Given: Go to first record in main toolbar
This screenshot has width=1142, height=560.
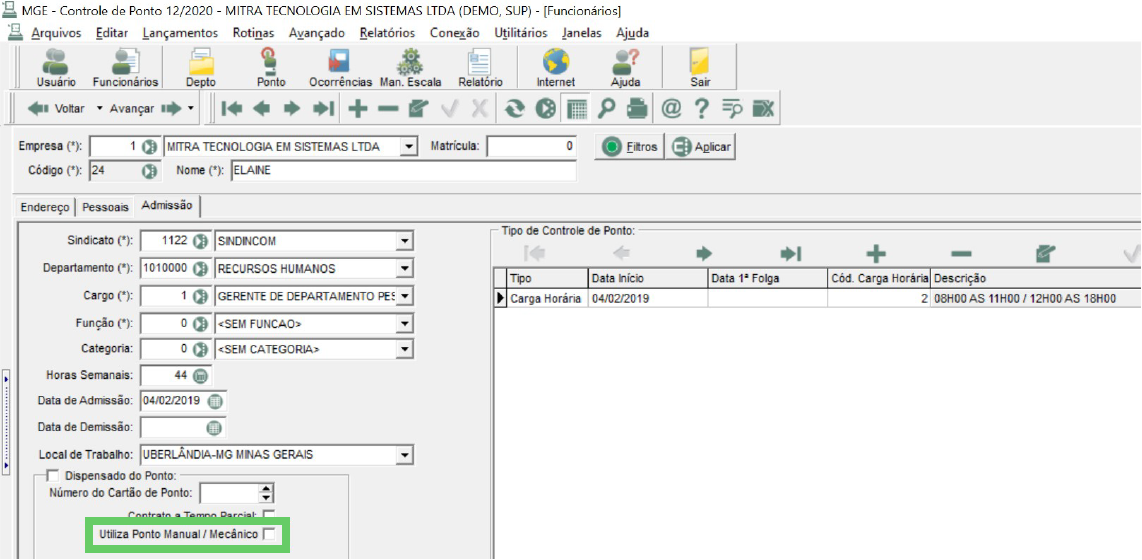Looking at the screenshot, I should (x=231, y=109).
